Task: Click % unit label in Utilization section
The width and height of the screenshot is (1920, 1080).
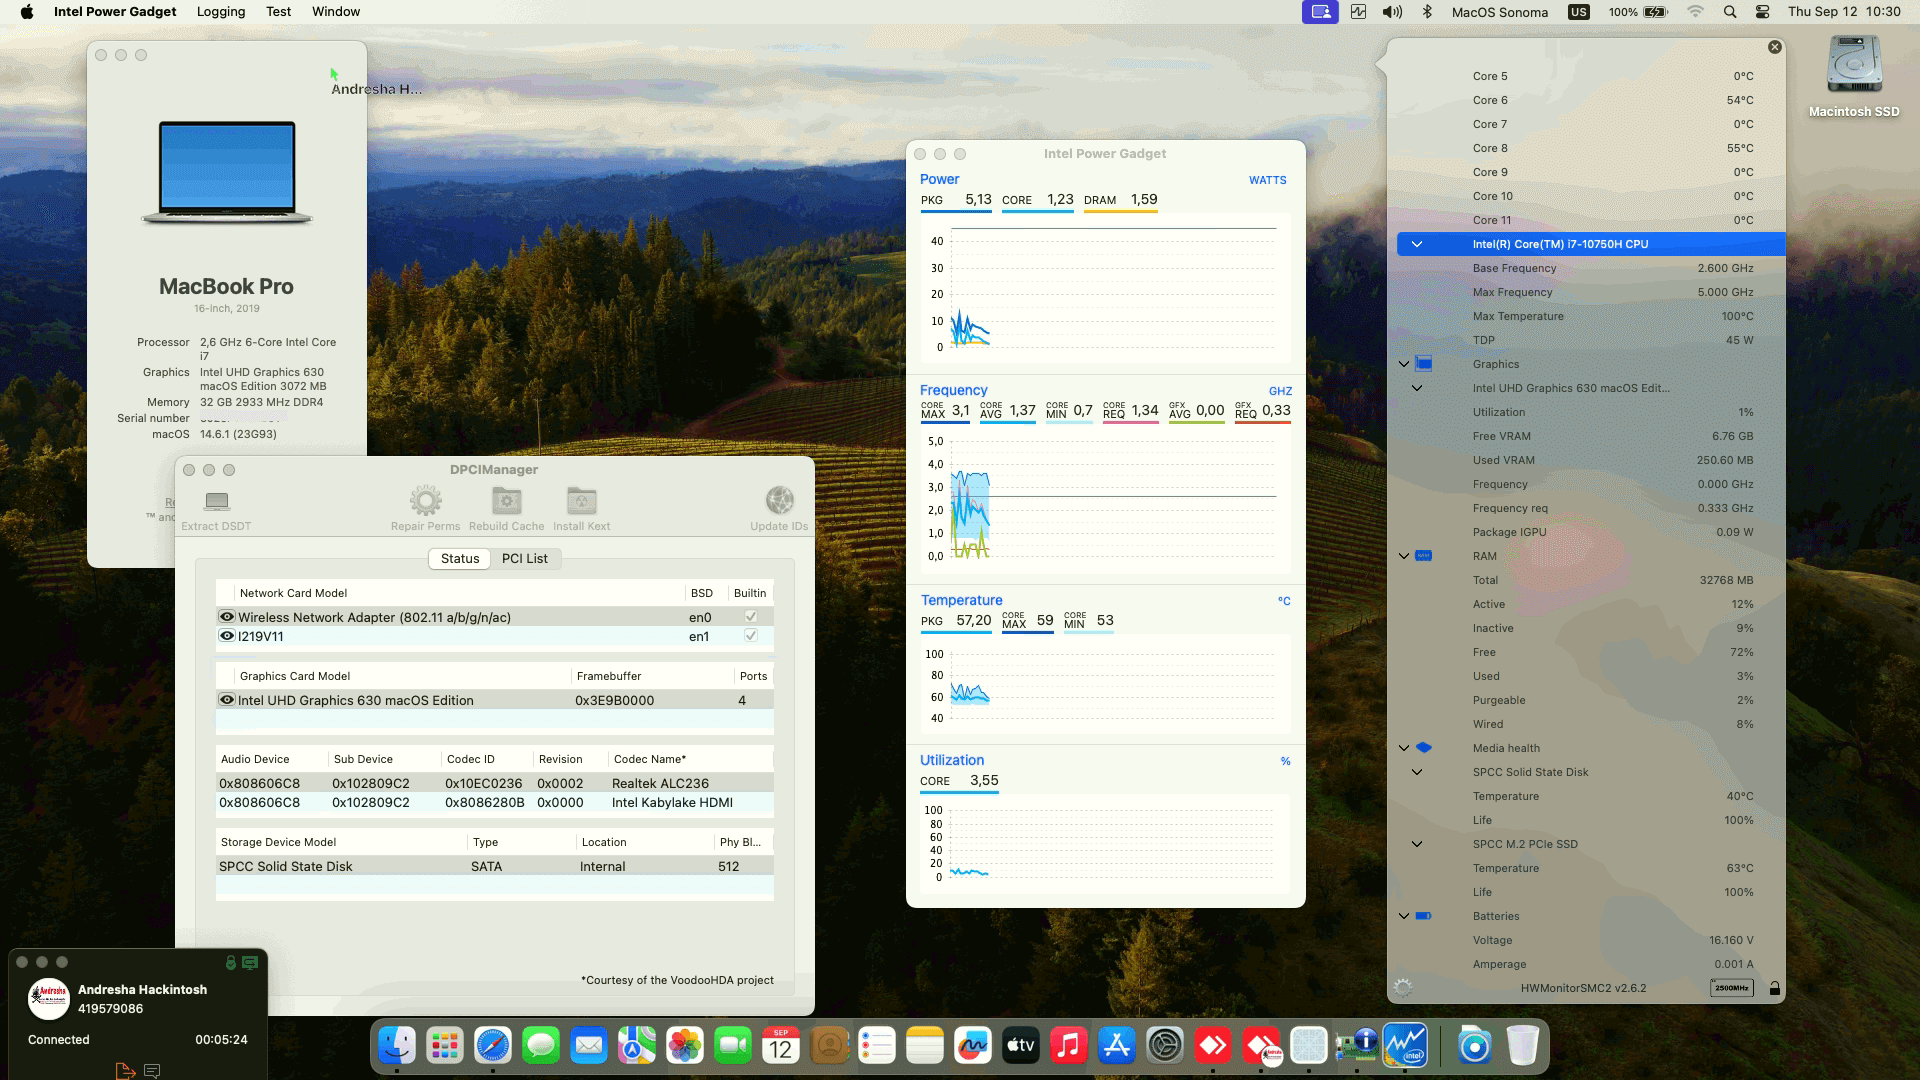Action: coord(1285,761)
